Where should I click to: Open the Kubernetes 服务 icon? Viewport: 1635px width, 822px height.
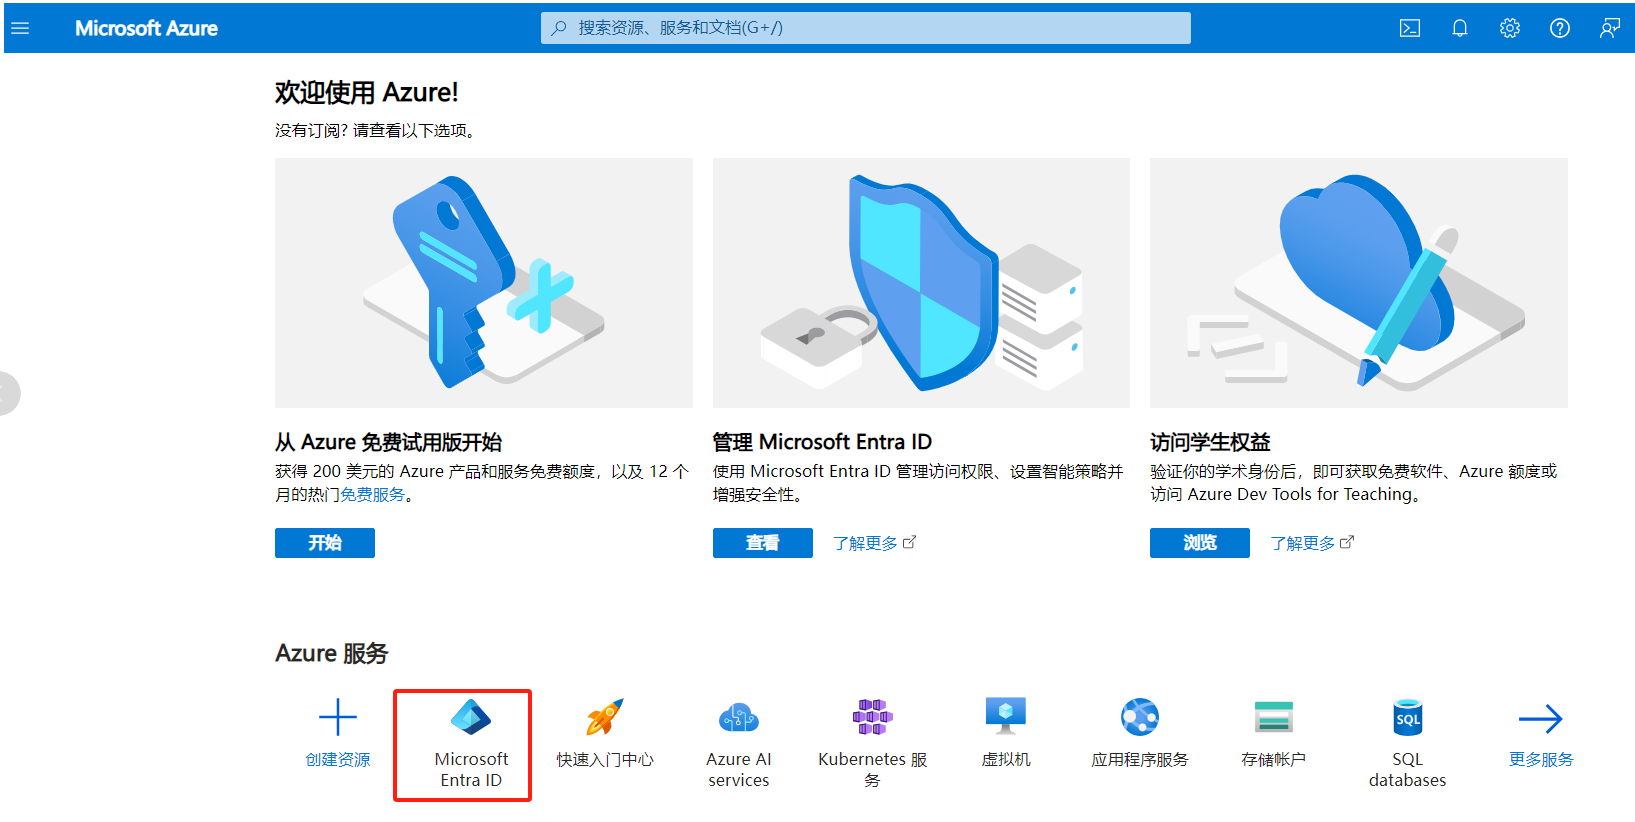pyautogui.click(x=872, y=717)
